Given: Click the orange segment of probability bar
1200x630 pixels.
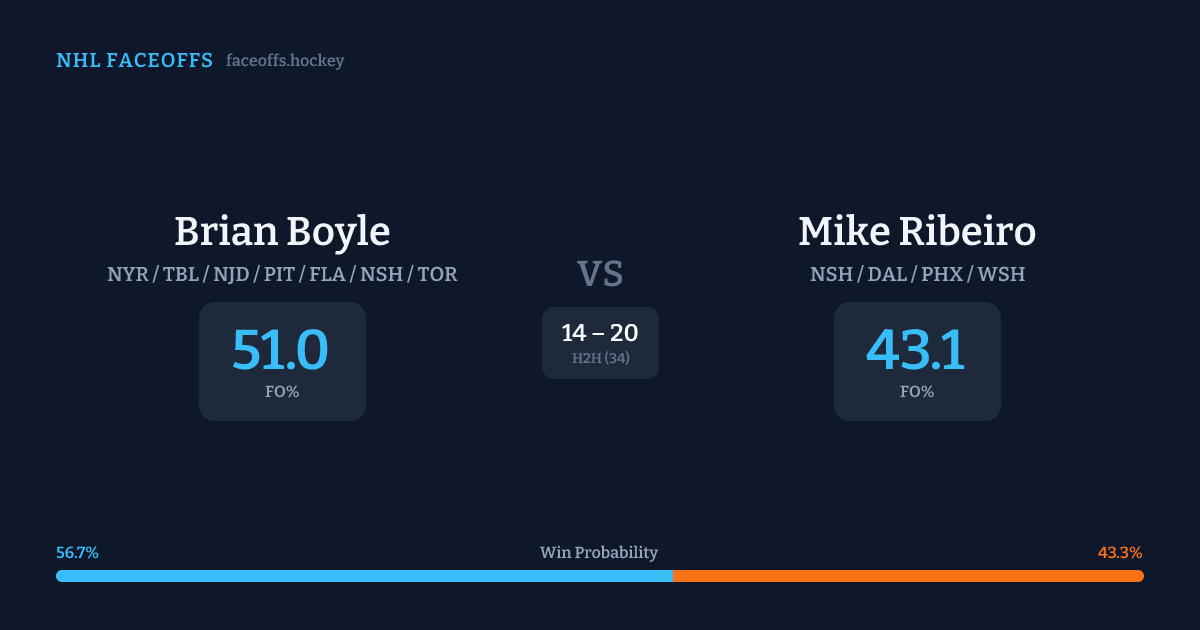Looking at the screenshot, I should (x=908, y=576).
